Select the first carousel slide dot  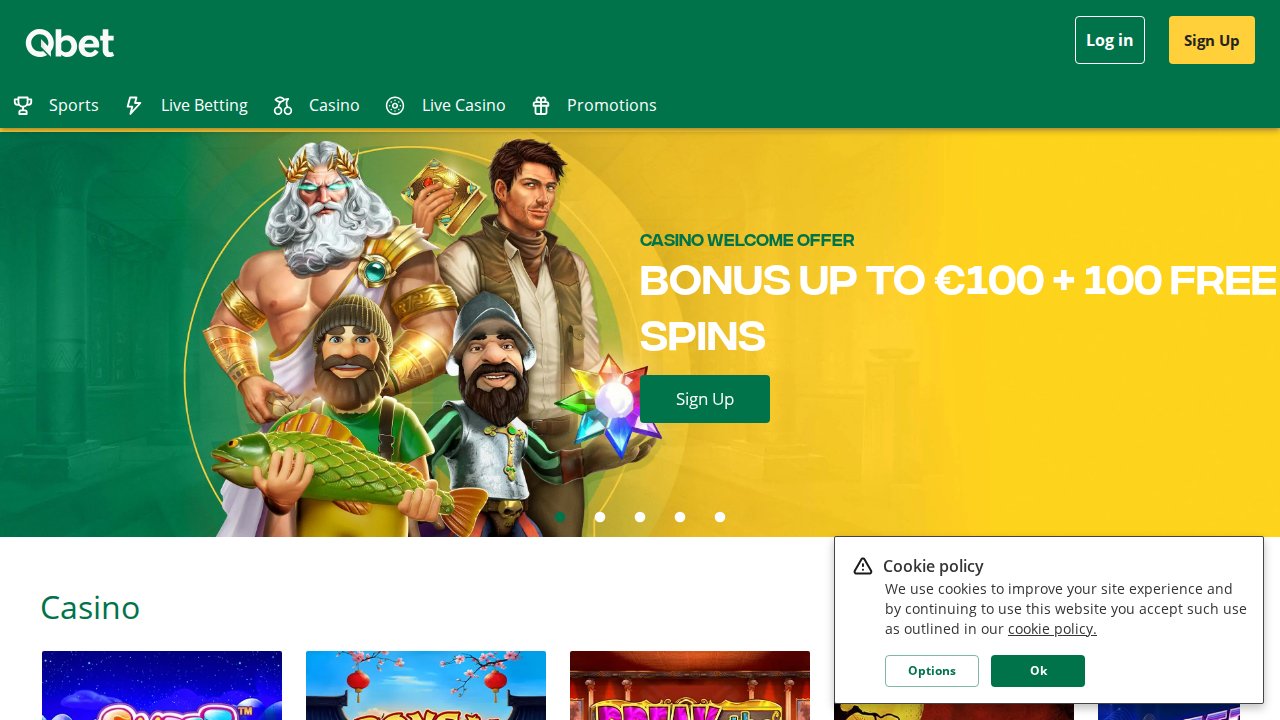[560, 517]
